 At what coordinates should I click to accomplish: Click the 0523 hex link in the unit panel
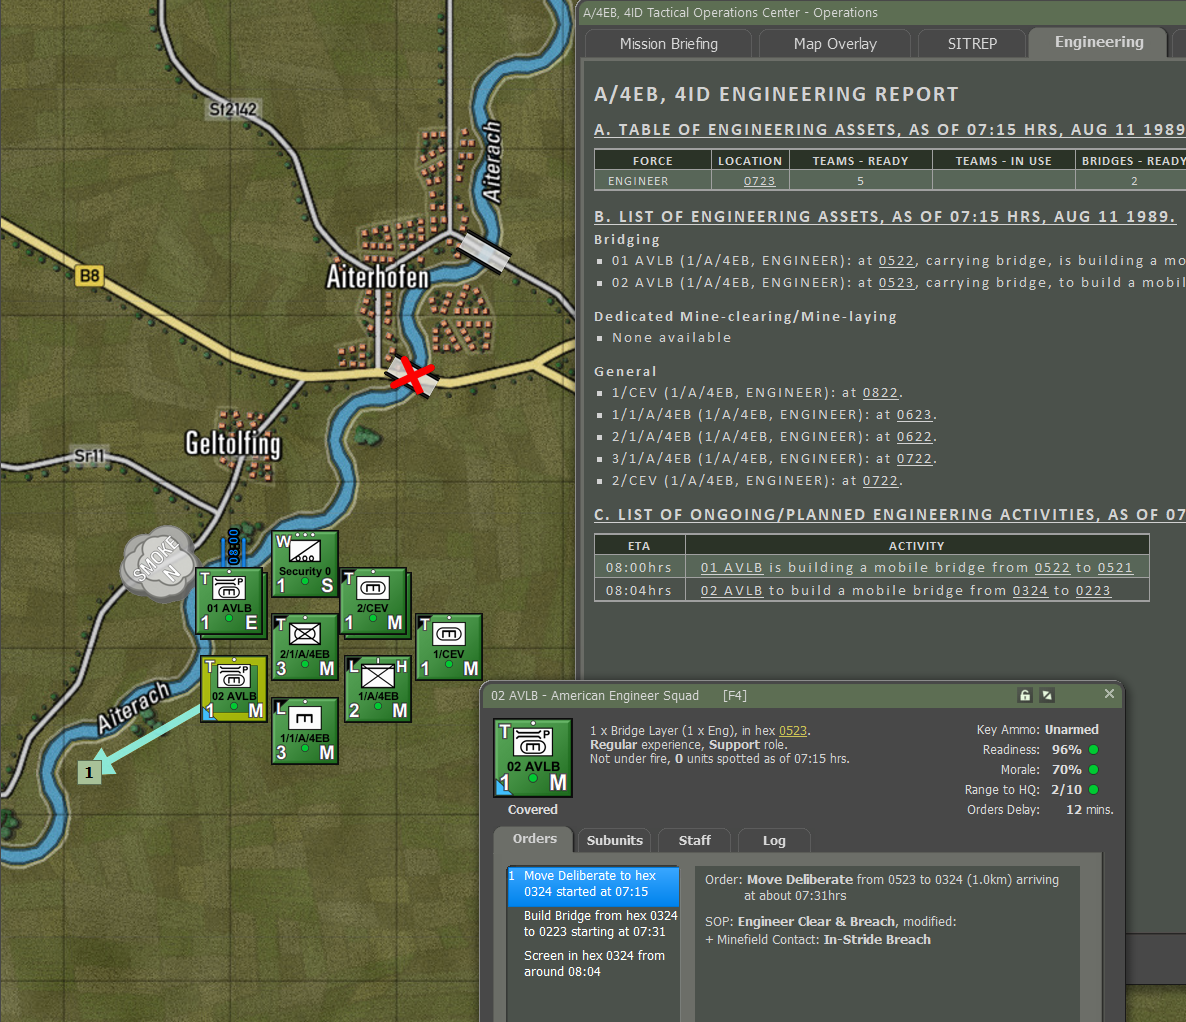793,731
